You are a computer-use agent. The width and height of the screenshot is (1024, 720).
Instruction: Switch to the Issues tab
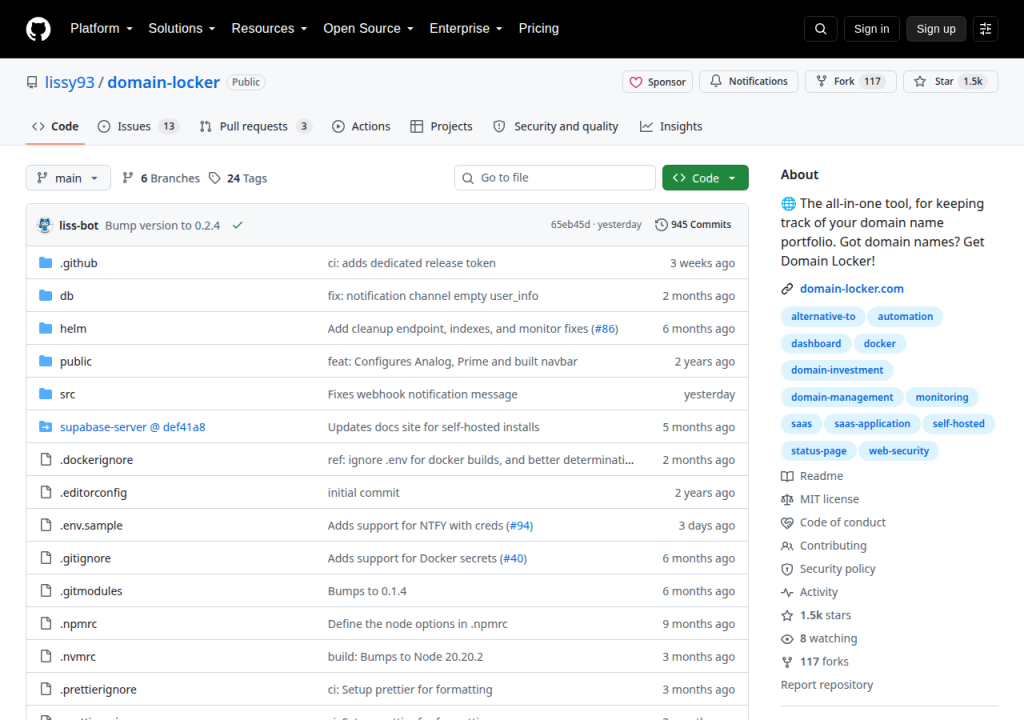click(138, 127)
